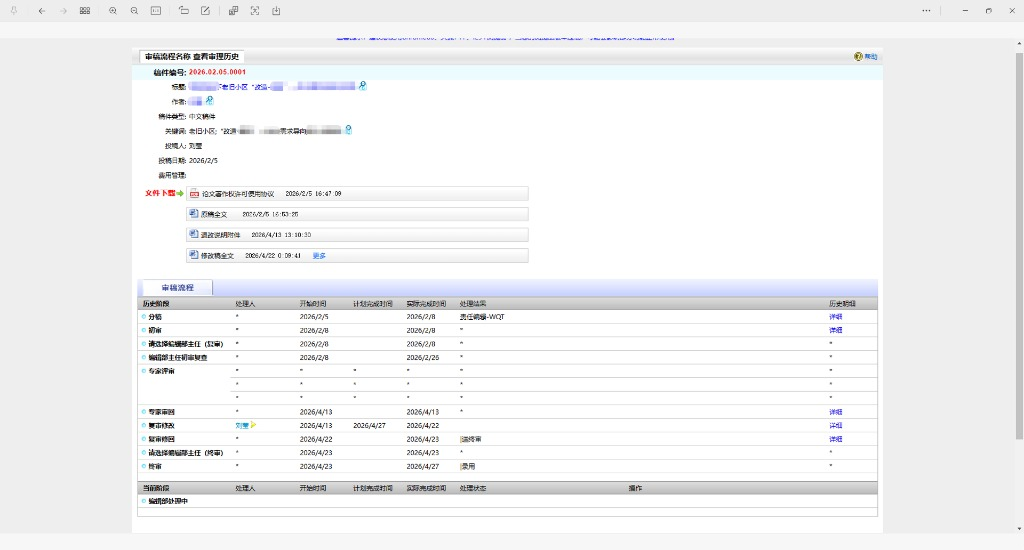Click the 1:1 actual size icon
This screenshot has height=550, width=1024.
(x=156, y=10)
